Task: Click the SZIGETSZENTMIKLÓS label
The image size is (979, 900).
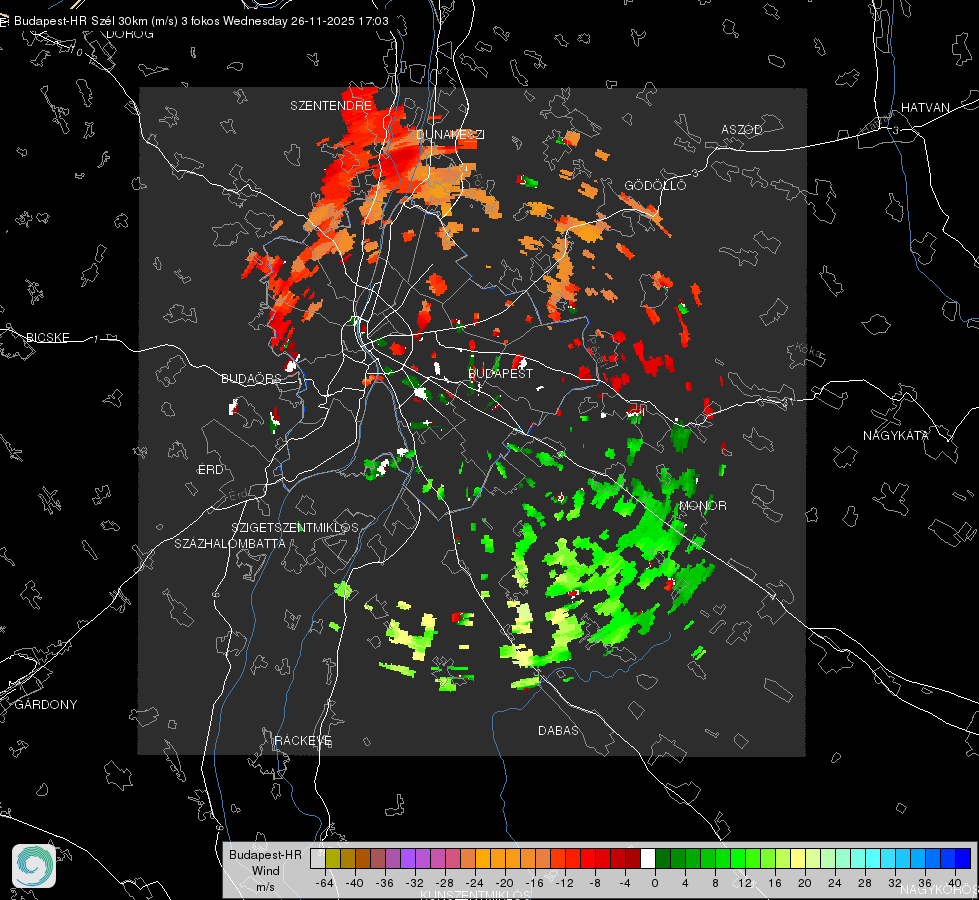Action: 295,528
